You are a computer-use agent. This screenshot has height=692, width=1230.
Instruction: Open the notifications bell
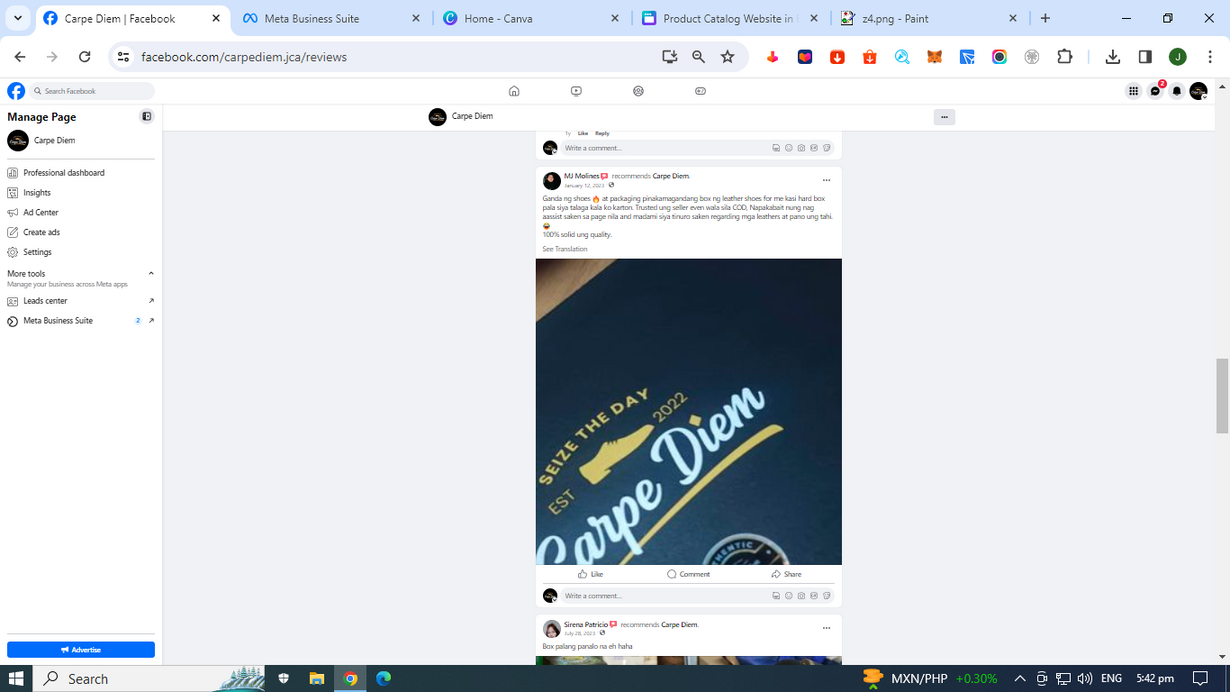click(1177, 91)
